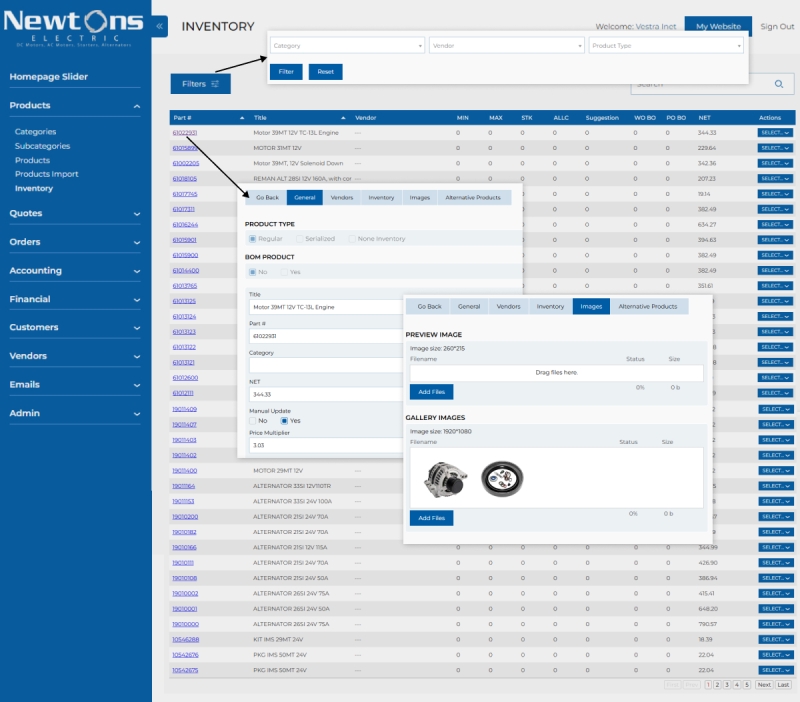The image size is (800, 702).
Task: Open the Vendor filter dropdown
Action: coord(506,46)
